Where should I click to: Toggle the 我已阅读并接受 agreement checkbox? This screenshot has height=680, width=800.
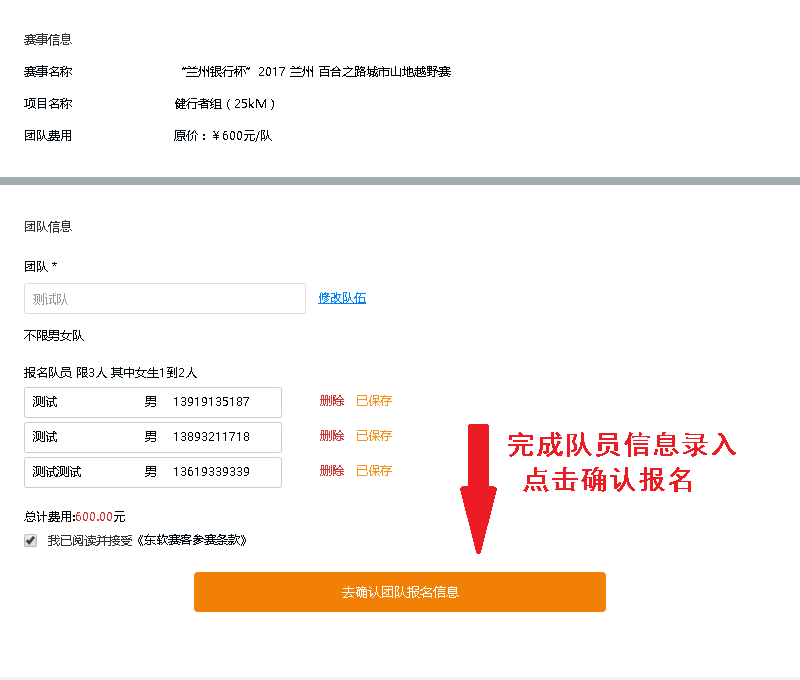coord(31,541)
